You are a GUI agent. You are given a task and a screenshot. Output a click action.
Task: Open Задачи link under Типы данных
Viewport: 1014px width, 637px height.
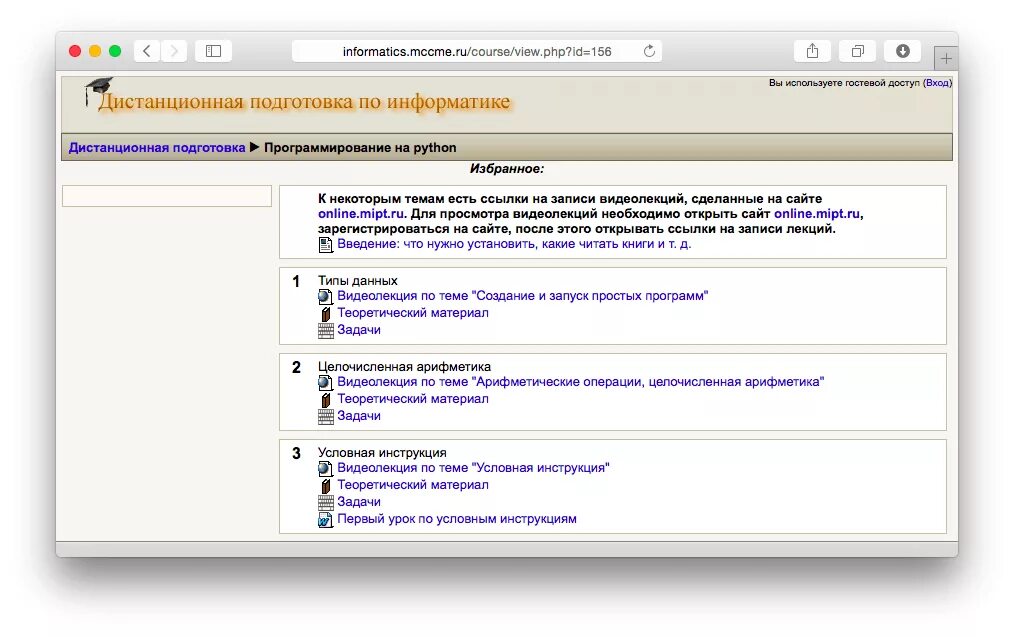click(359, 330)
